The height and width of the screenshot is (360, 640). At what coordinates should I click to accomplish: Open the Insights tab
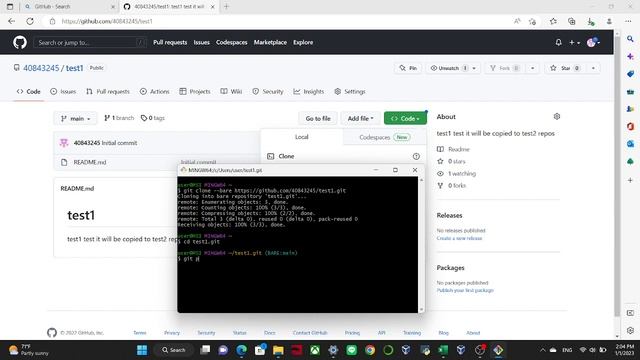pos(309,91)
